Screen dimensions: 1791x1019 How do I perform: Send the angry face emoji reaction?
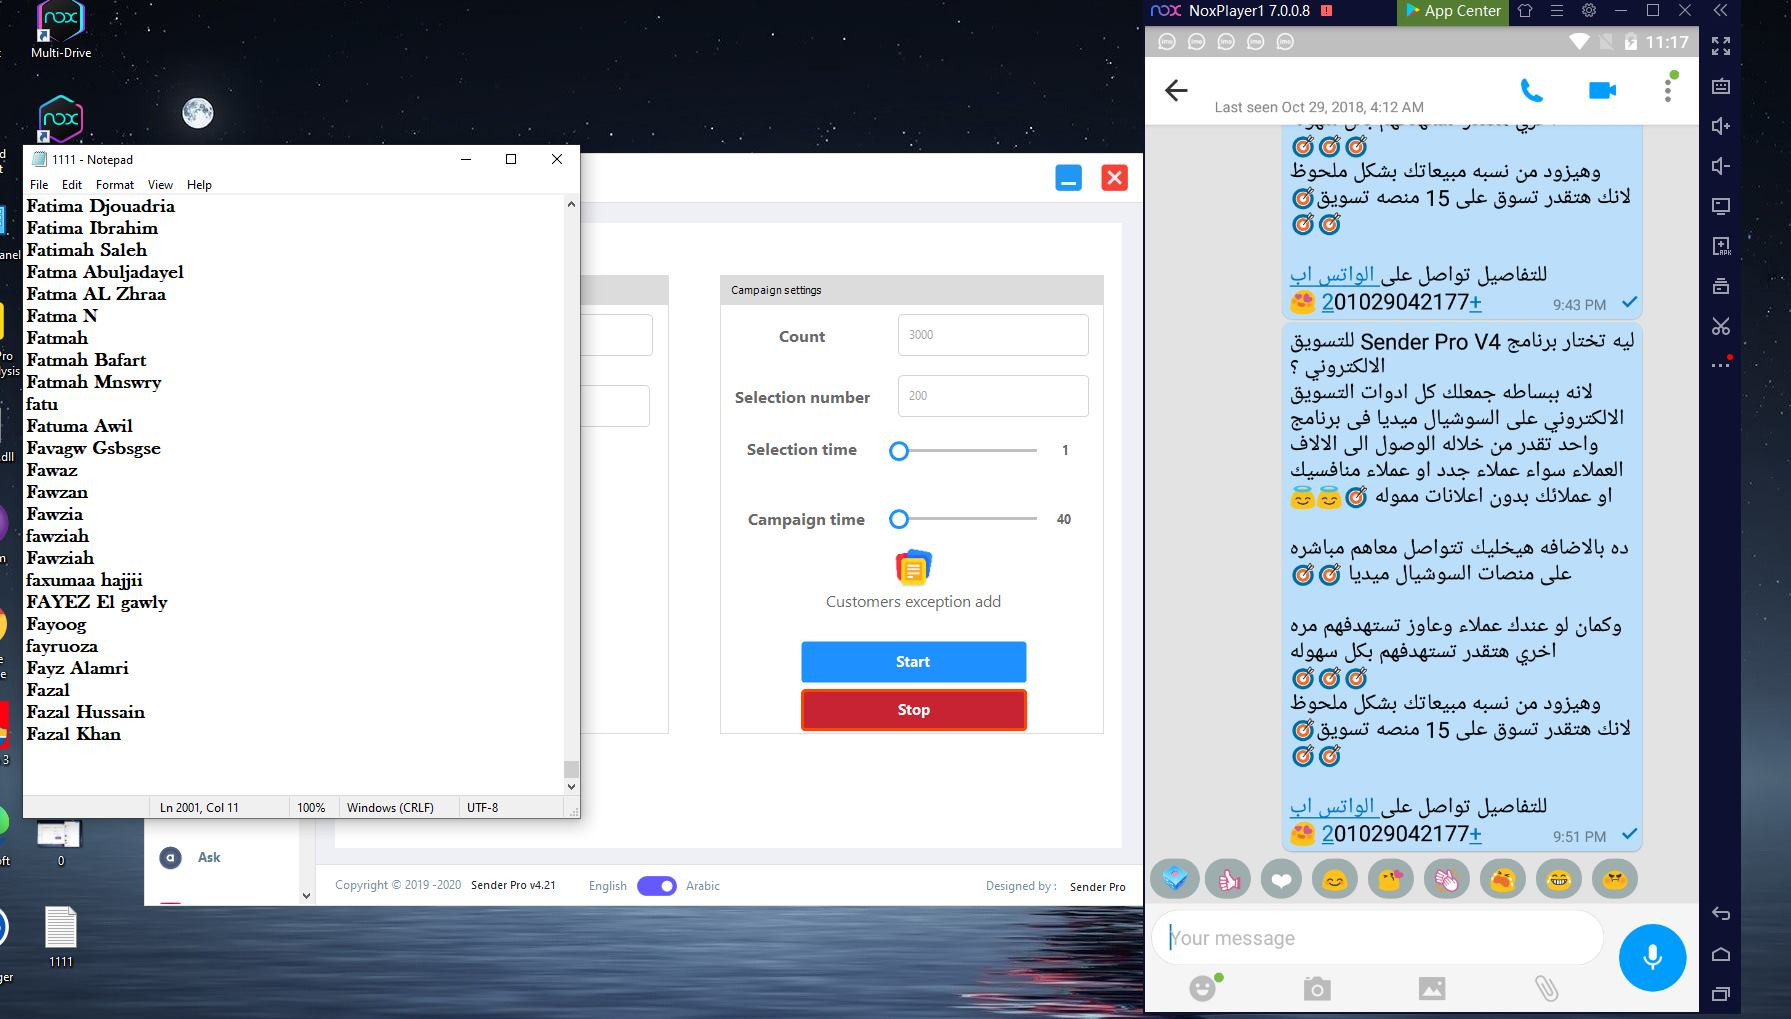[x=1614, y=879]
